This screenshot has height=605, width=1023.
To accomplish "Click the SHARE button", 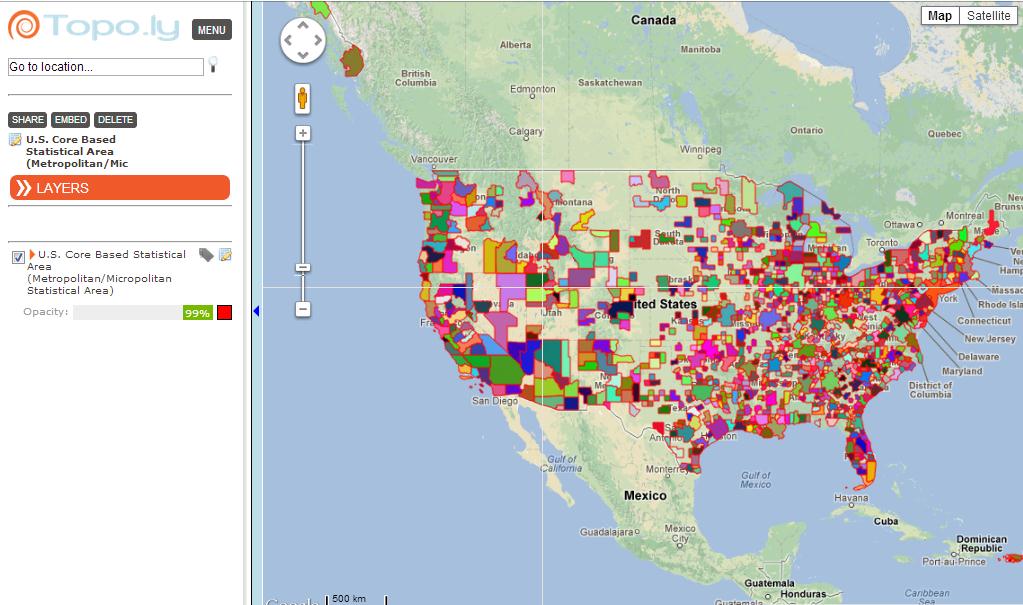I will click(x=28, y=120).
